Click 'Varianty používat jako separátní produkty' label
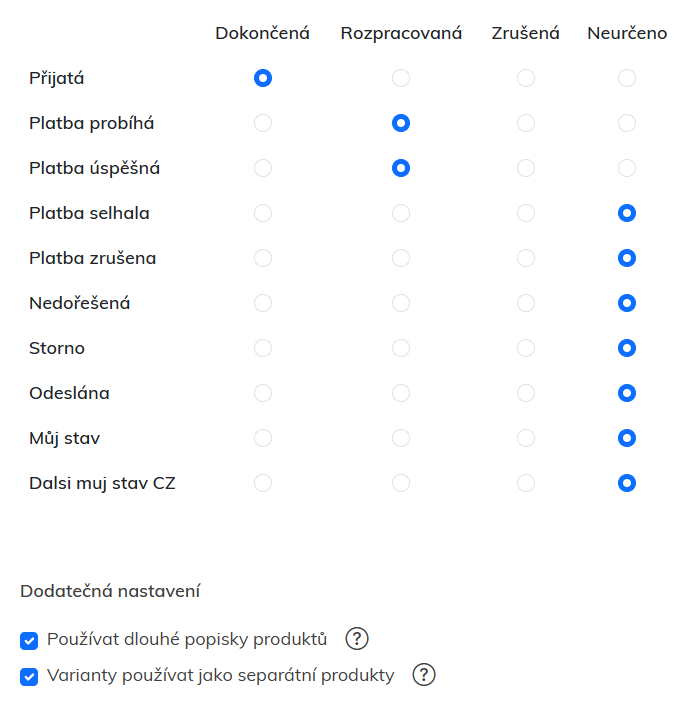The image size is (693, 708). pyautogui.click(x=220, y=675)
